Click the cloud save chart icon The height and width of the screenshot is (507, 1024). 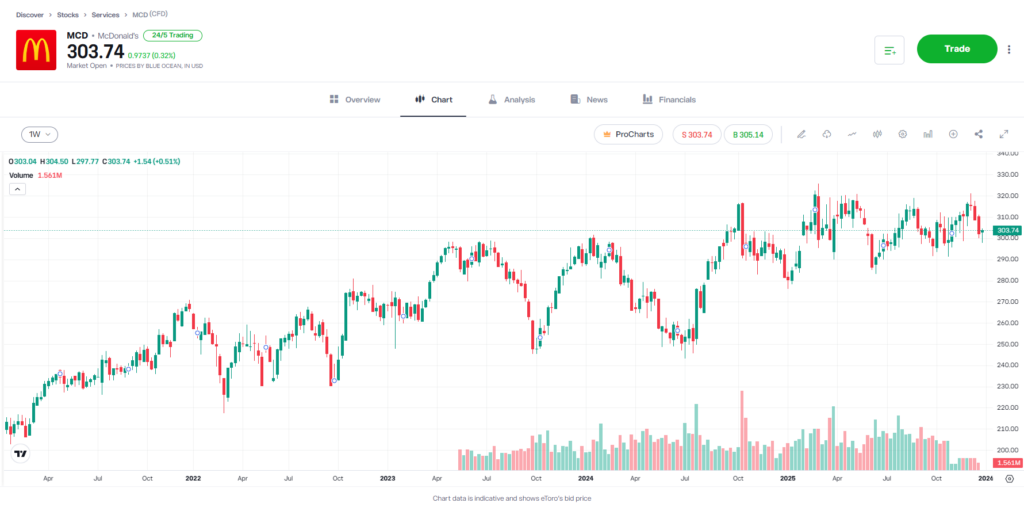point(827,134)
